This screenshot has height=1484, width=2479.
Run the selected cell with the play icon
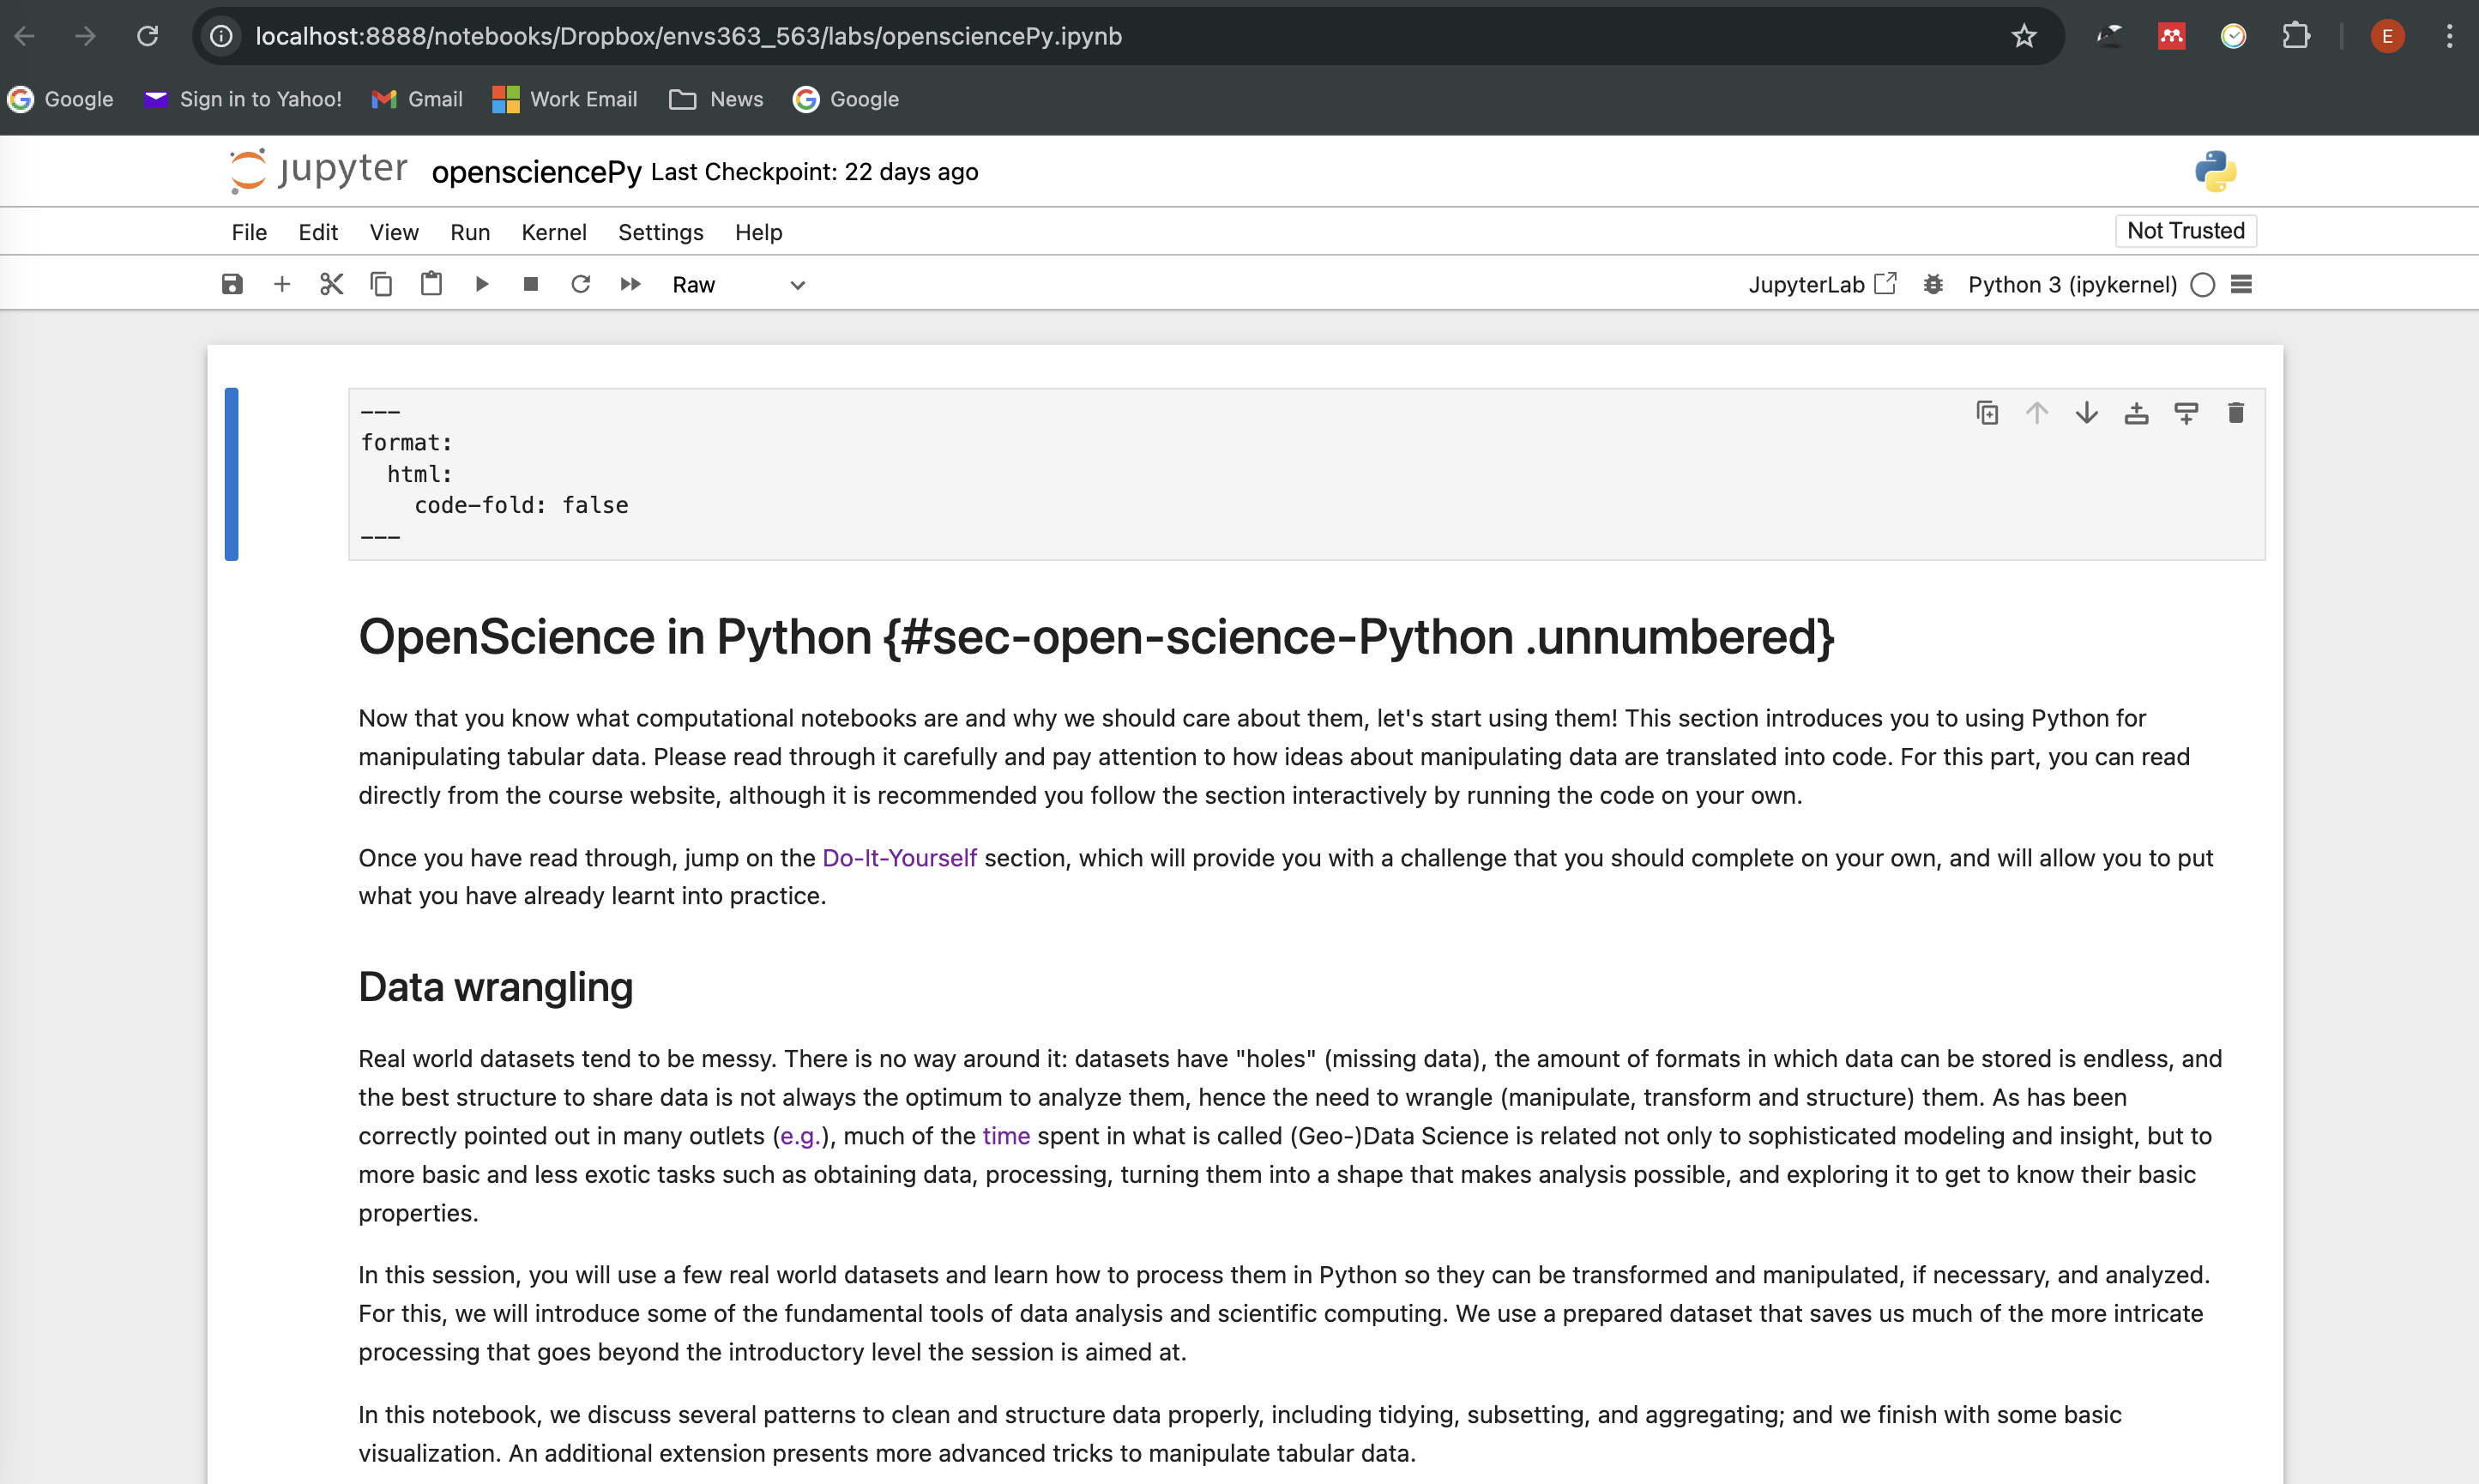click(481, 285)
